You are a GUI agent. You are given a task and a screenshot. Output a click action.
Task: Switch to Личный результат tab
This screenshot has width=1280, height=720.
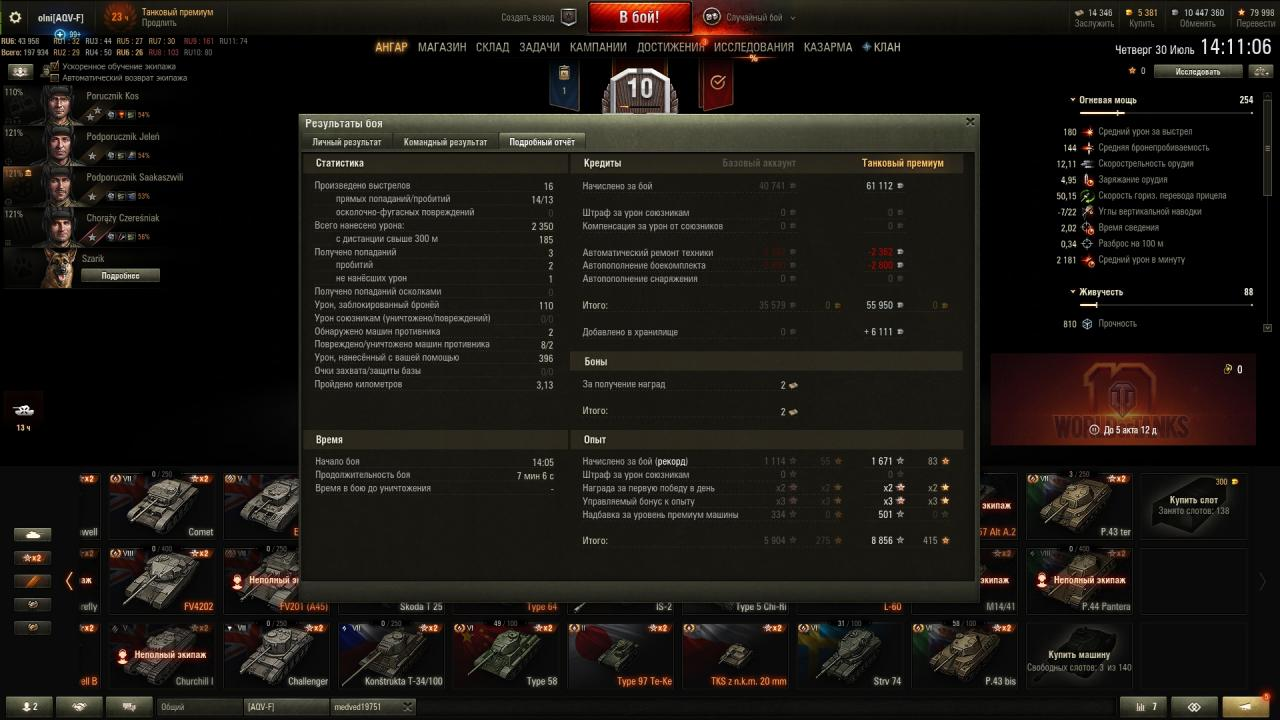(346, 142)
